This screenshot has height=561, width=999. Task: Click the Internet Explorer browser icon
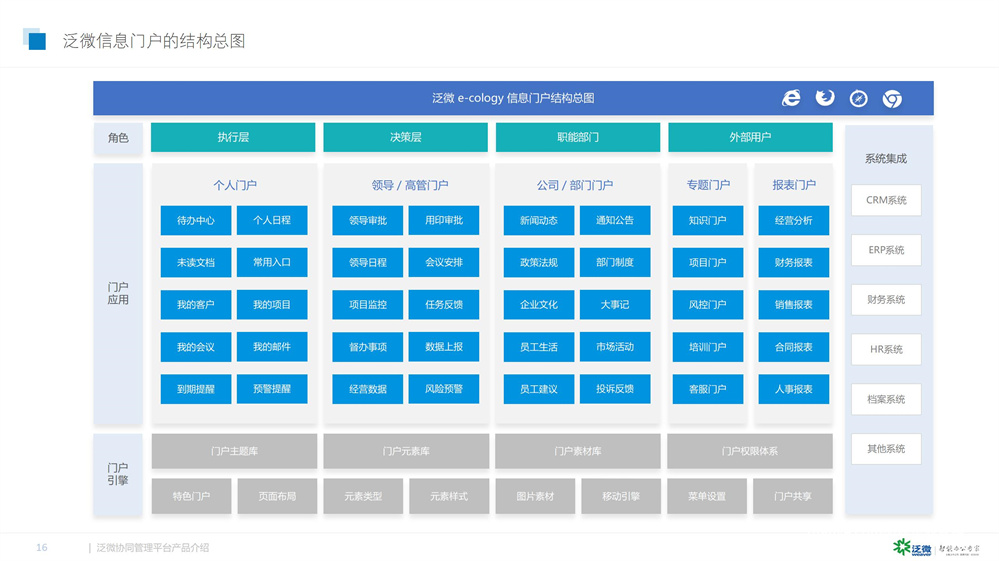point(791,98)
